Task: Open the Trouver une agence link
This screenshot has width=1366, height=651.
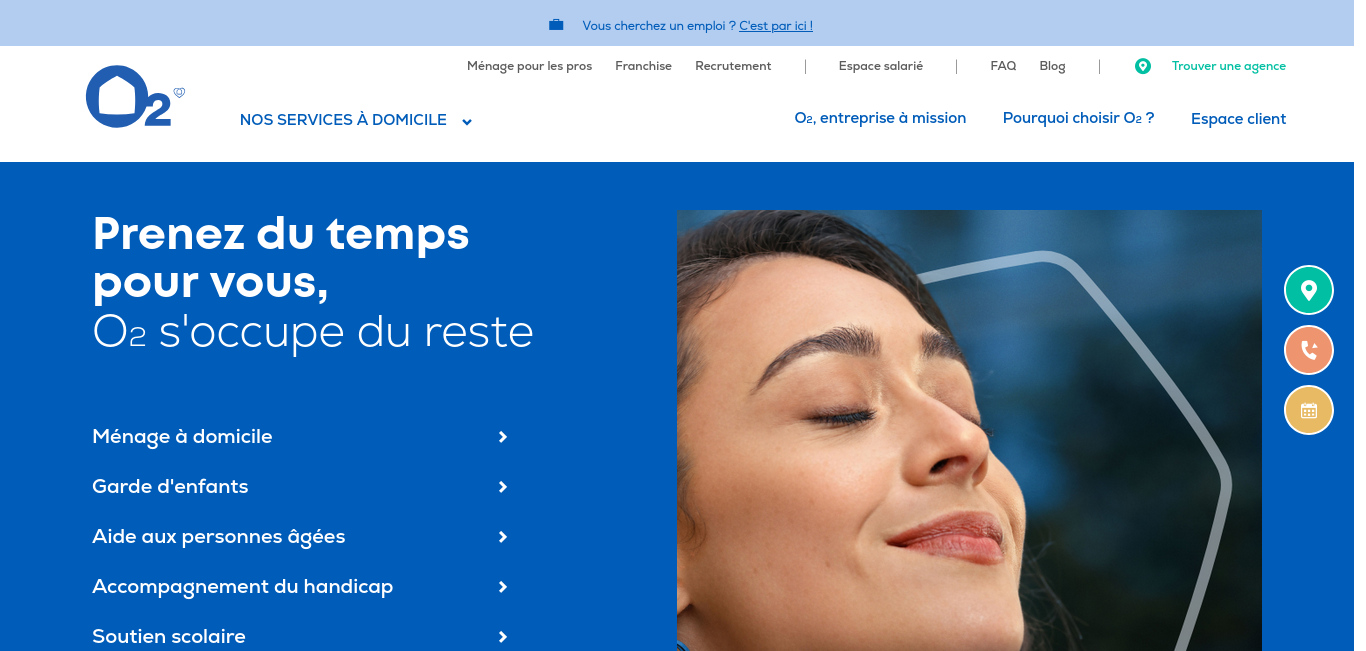Action: 1229,66
